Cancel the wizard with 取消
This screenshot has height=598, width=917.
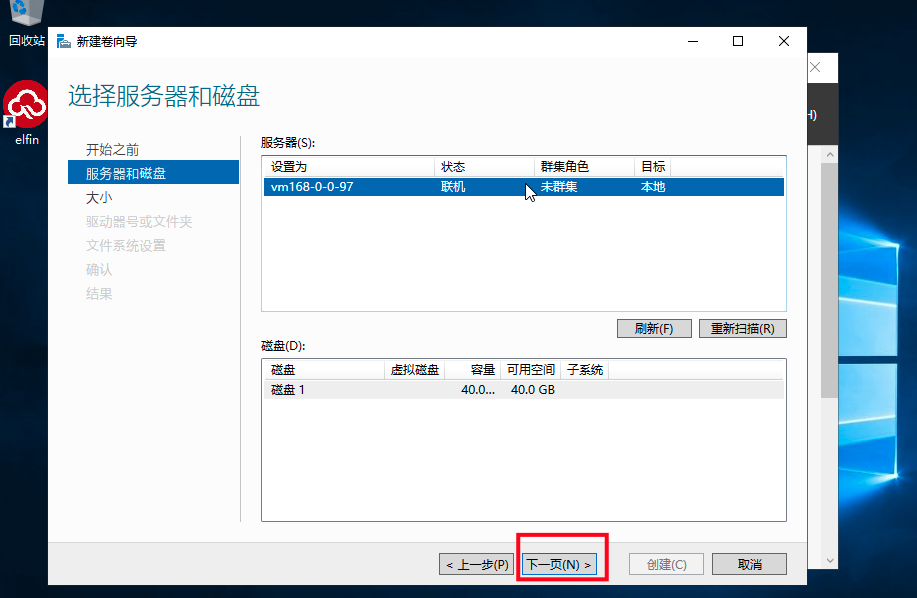pyautogui.click(x=749, y=564)
